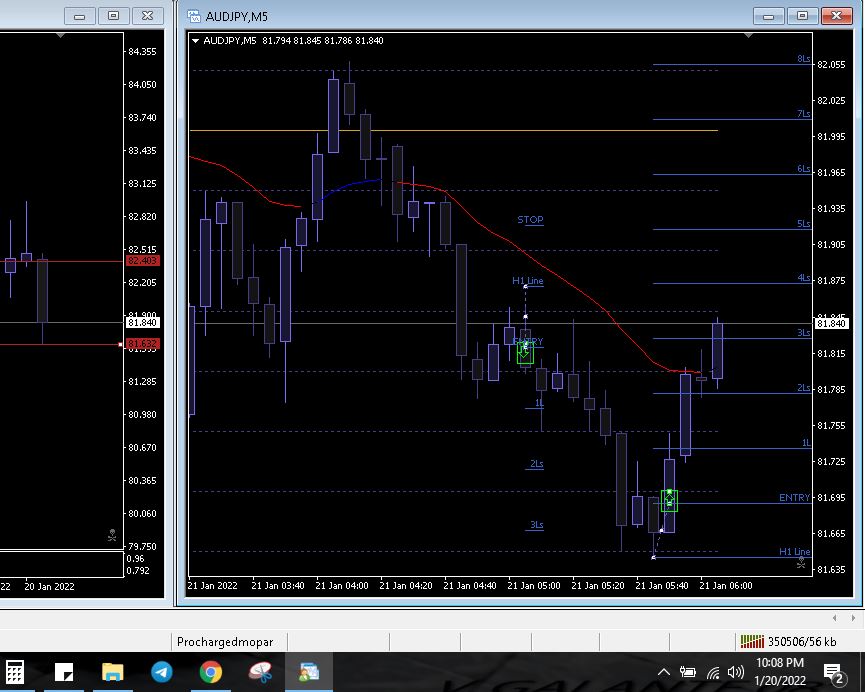This screenshot has height=692, width=865.
Task: Open Calculator from the taskbar
Action: pos(15,672)
